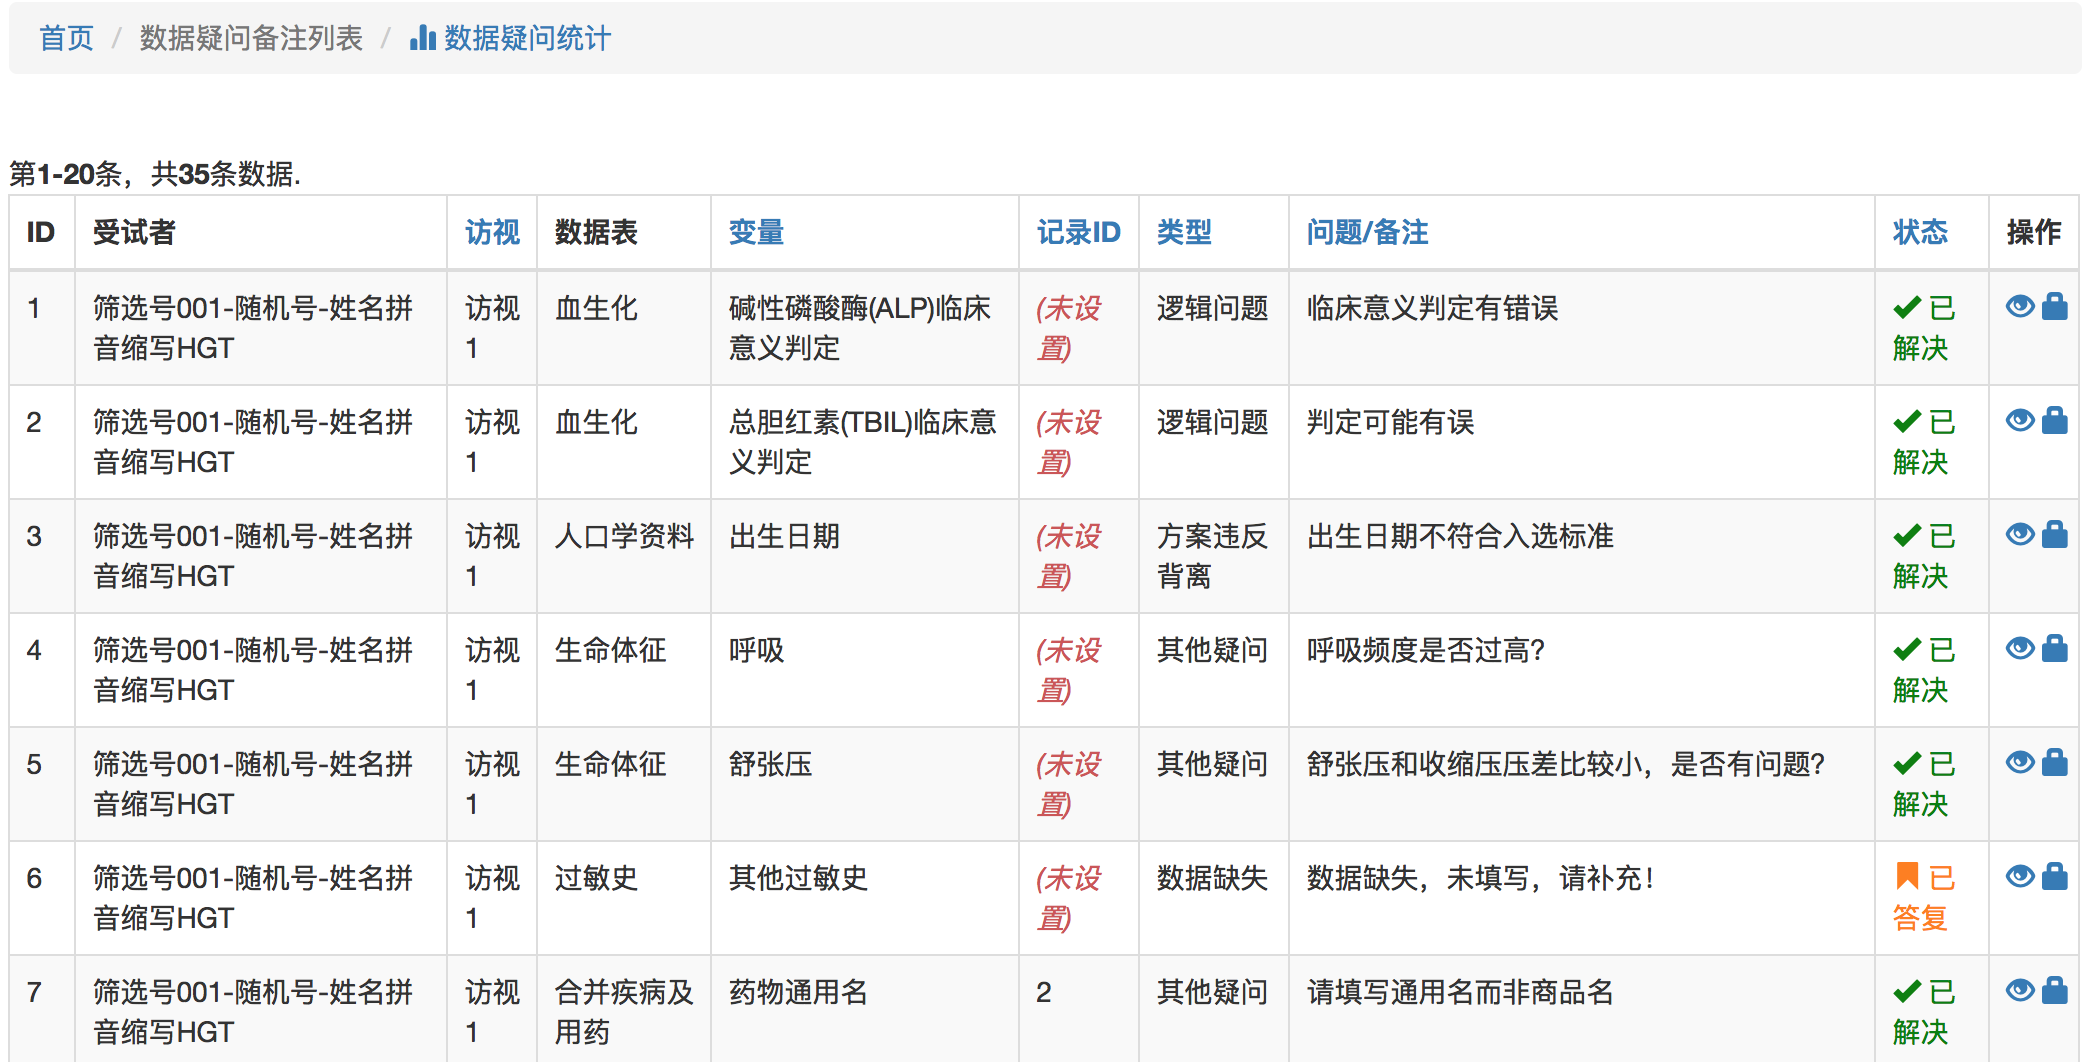Sort by 问题/备注 column header
The height and width of the screenshot is (1062, 2098).
(x=1367, y=232)
